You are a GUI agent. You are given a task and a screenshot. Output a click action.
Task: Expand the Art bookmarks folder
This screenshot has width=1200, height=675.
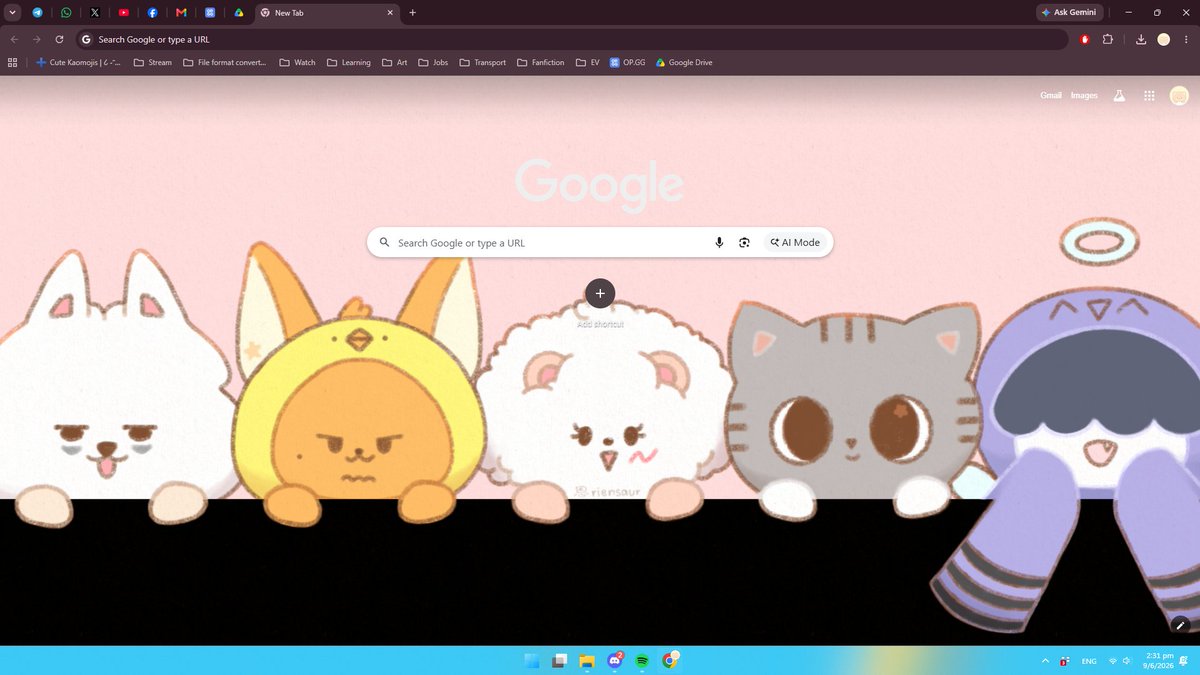395,62
